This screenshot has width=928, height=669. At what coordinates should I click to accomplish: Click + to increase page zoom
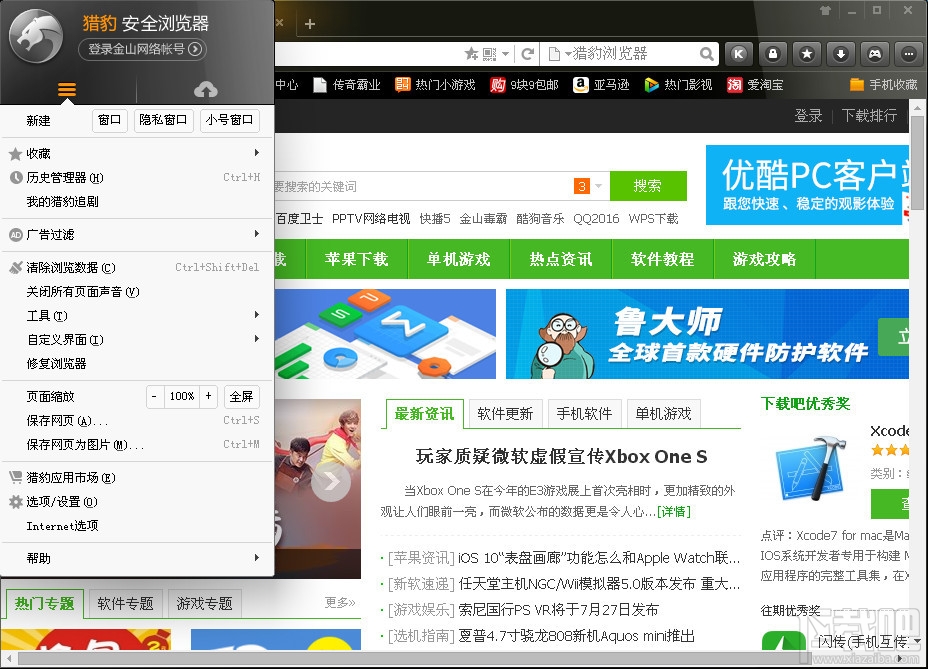click(x=208, y=396)
